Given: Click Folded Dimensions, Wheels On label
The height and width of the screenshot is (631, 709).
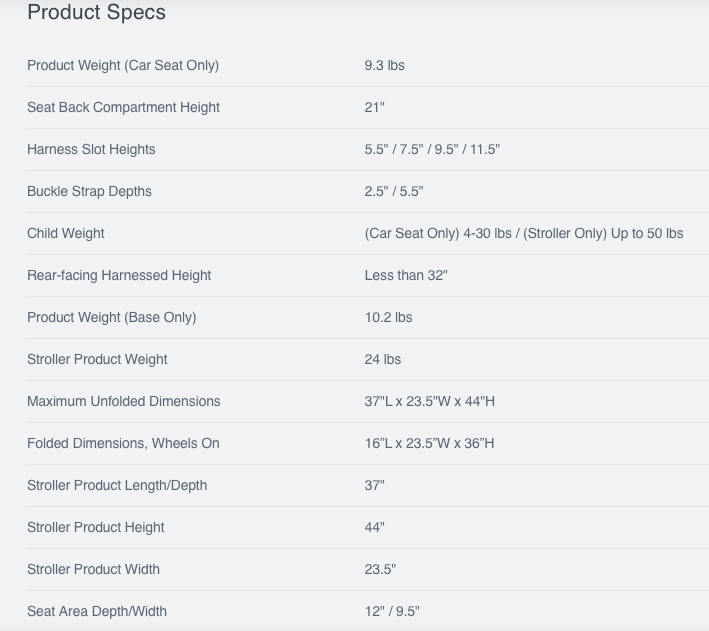Looking at the screenshot, I should pyautogui.click(x=123, y=443).
